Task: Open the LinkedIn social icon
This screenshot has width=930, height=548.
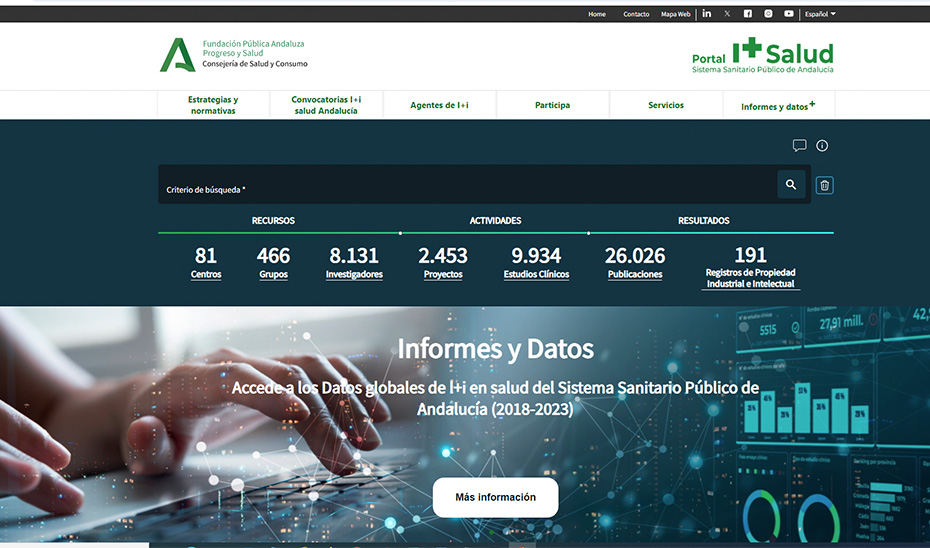Action: click(707, 14)
